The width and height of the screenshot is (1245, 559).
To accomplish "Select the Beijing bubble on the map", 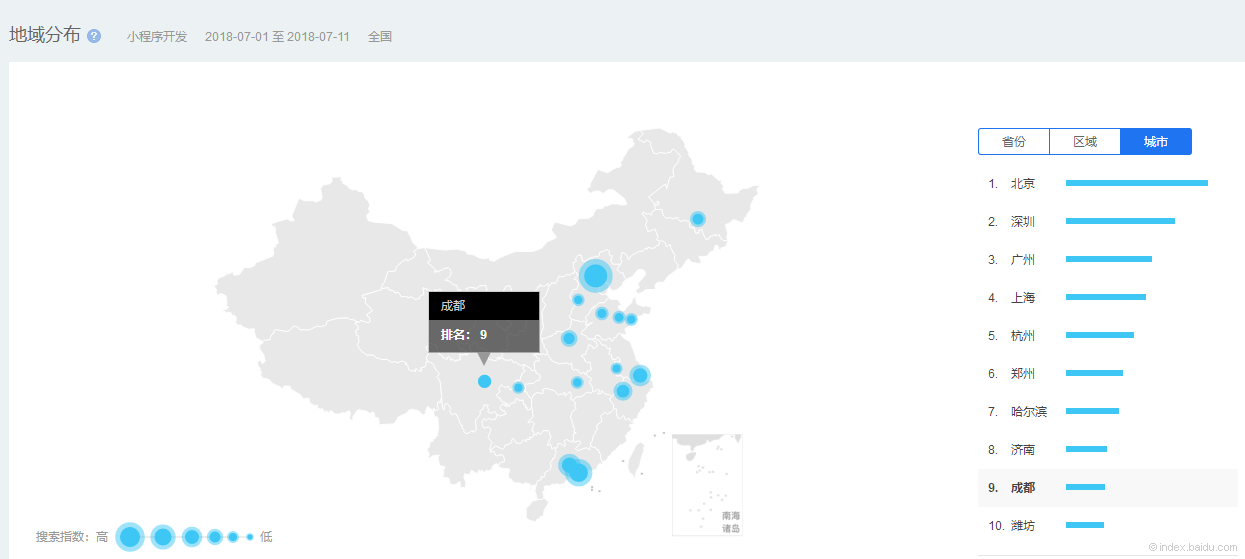I will [595, 275].
